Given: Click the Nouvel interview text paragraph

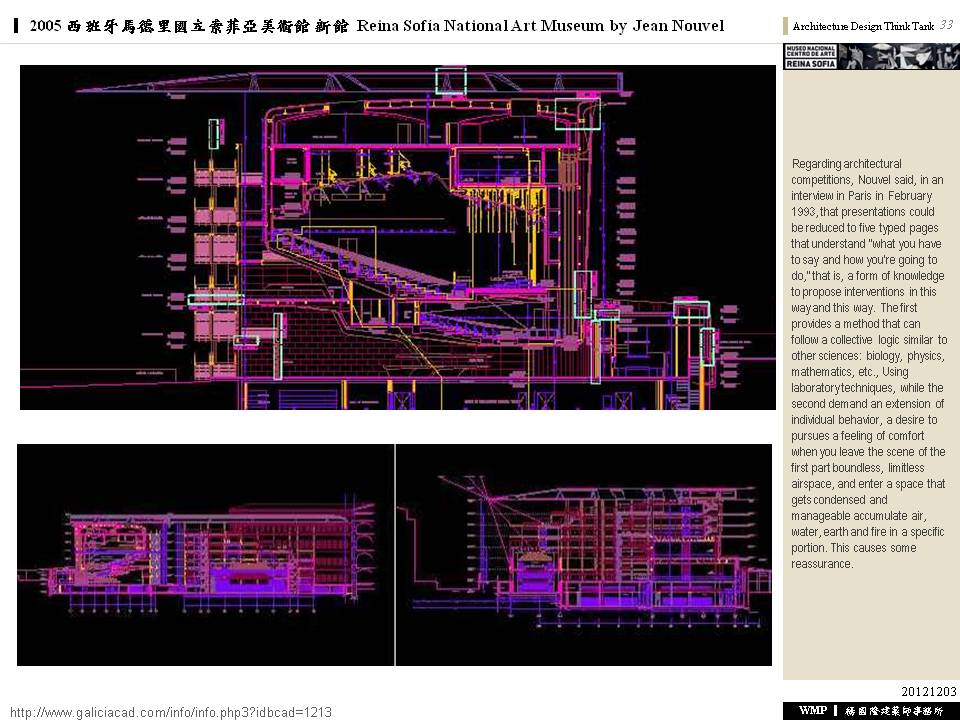Looking at the screenshot, I should click(868, 364).
